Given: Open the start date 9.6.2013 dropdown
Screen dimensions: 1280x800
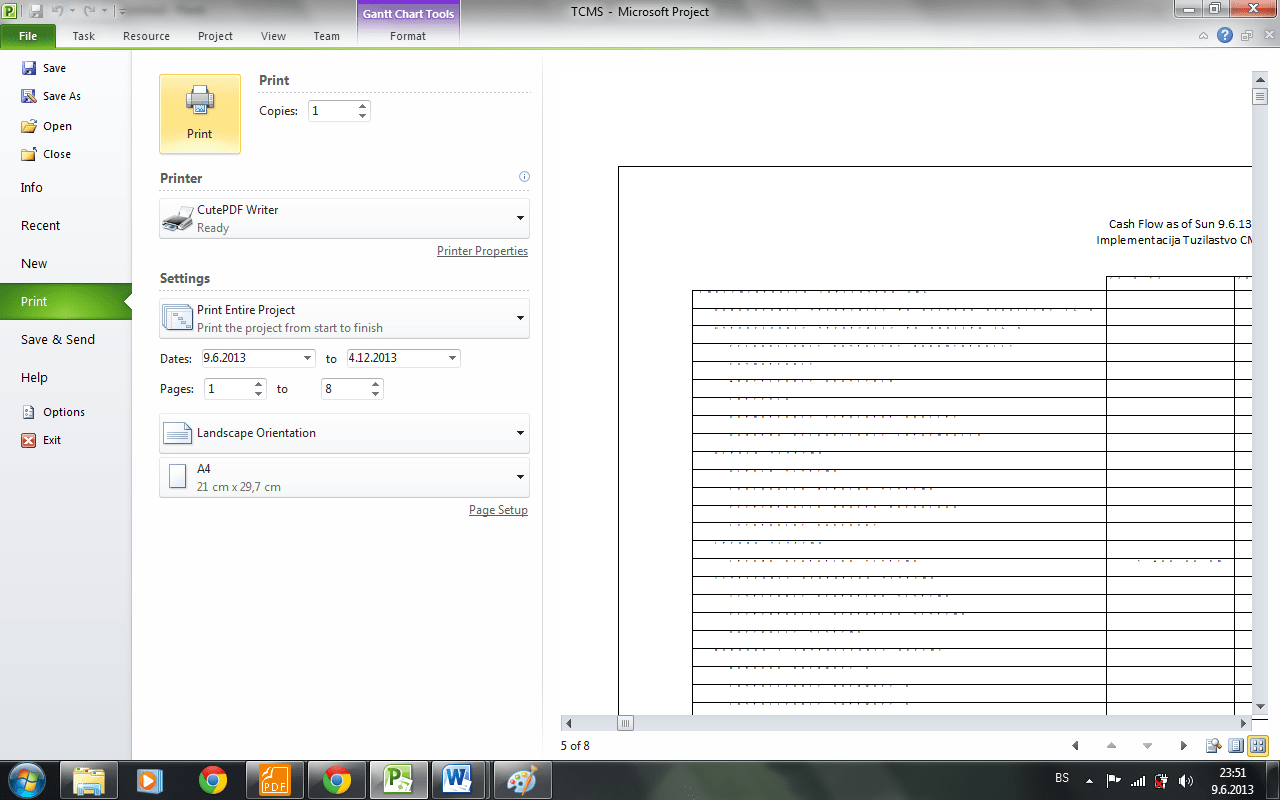Looking at the screenshot, I should point(306,358).
